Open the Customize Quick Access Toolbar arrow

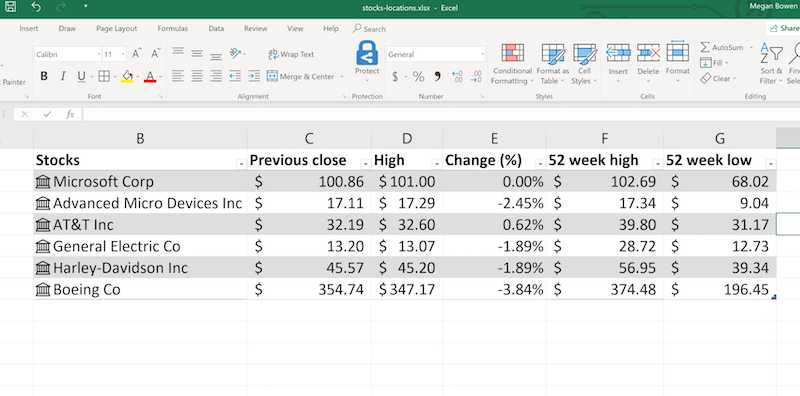tap(85, 7)
